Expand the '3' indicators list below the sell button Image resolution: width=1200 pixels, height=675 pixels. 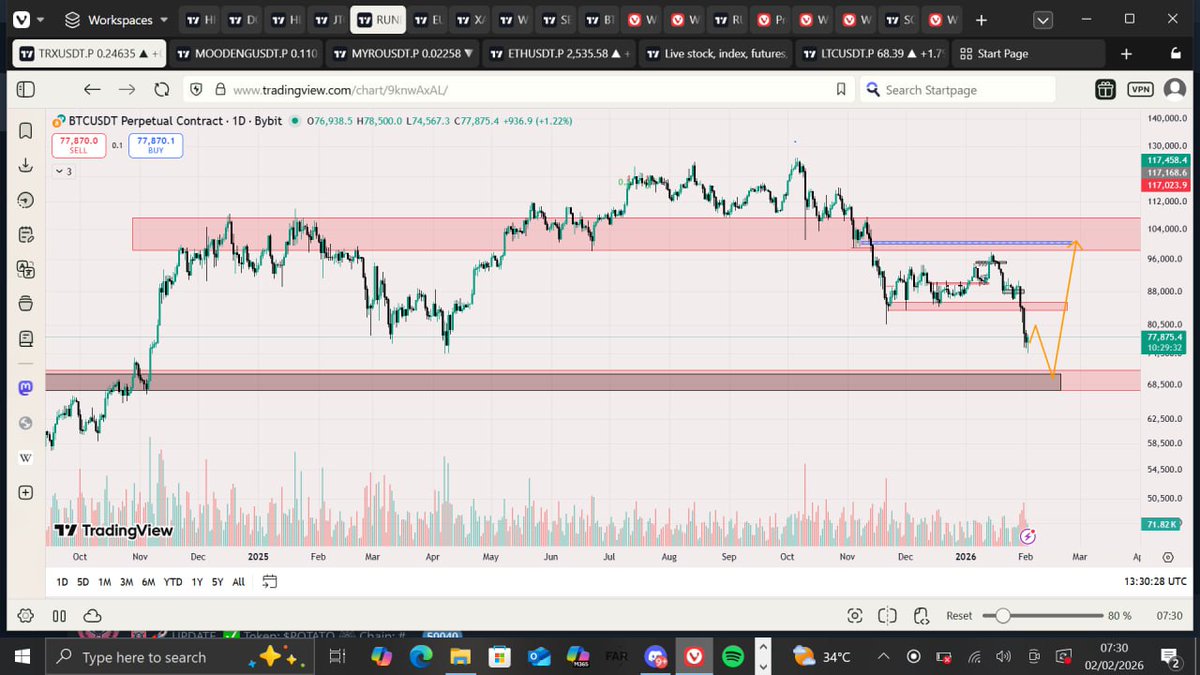click(63, 171)
